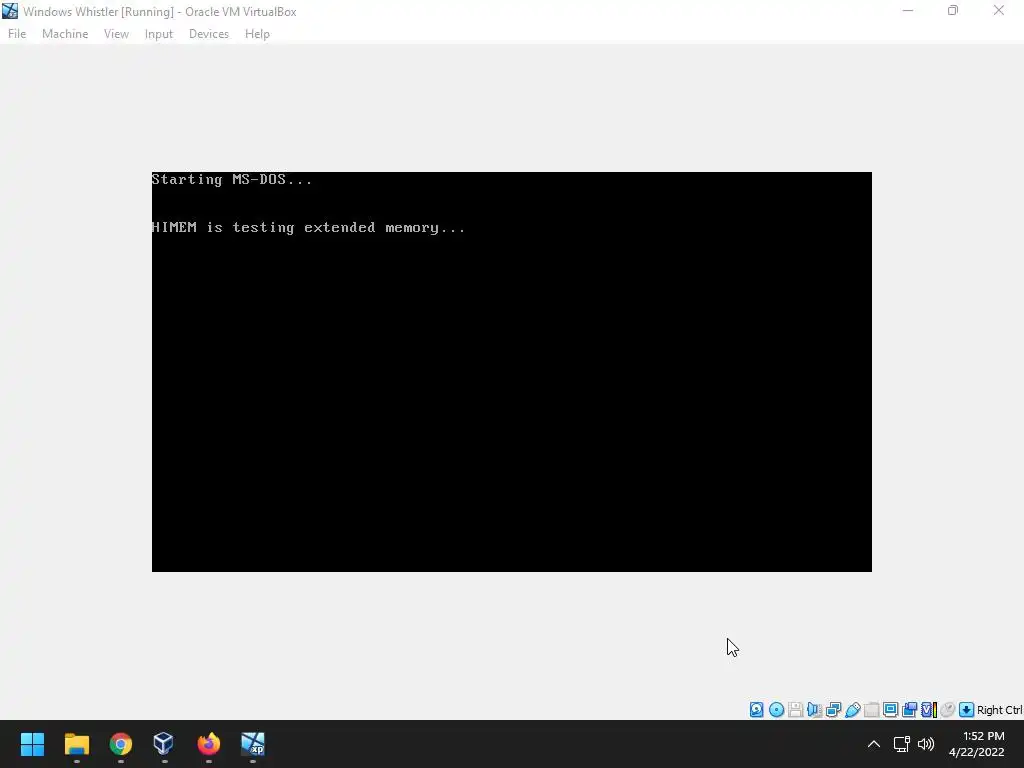This screenshot has height=768, width=1024.
Task: Select the running XP VM taskbar icon
Action: (253, 744)
